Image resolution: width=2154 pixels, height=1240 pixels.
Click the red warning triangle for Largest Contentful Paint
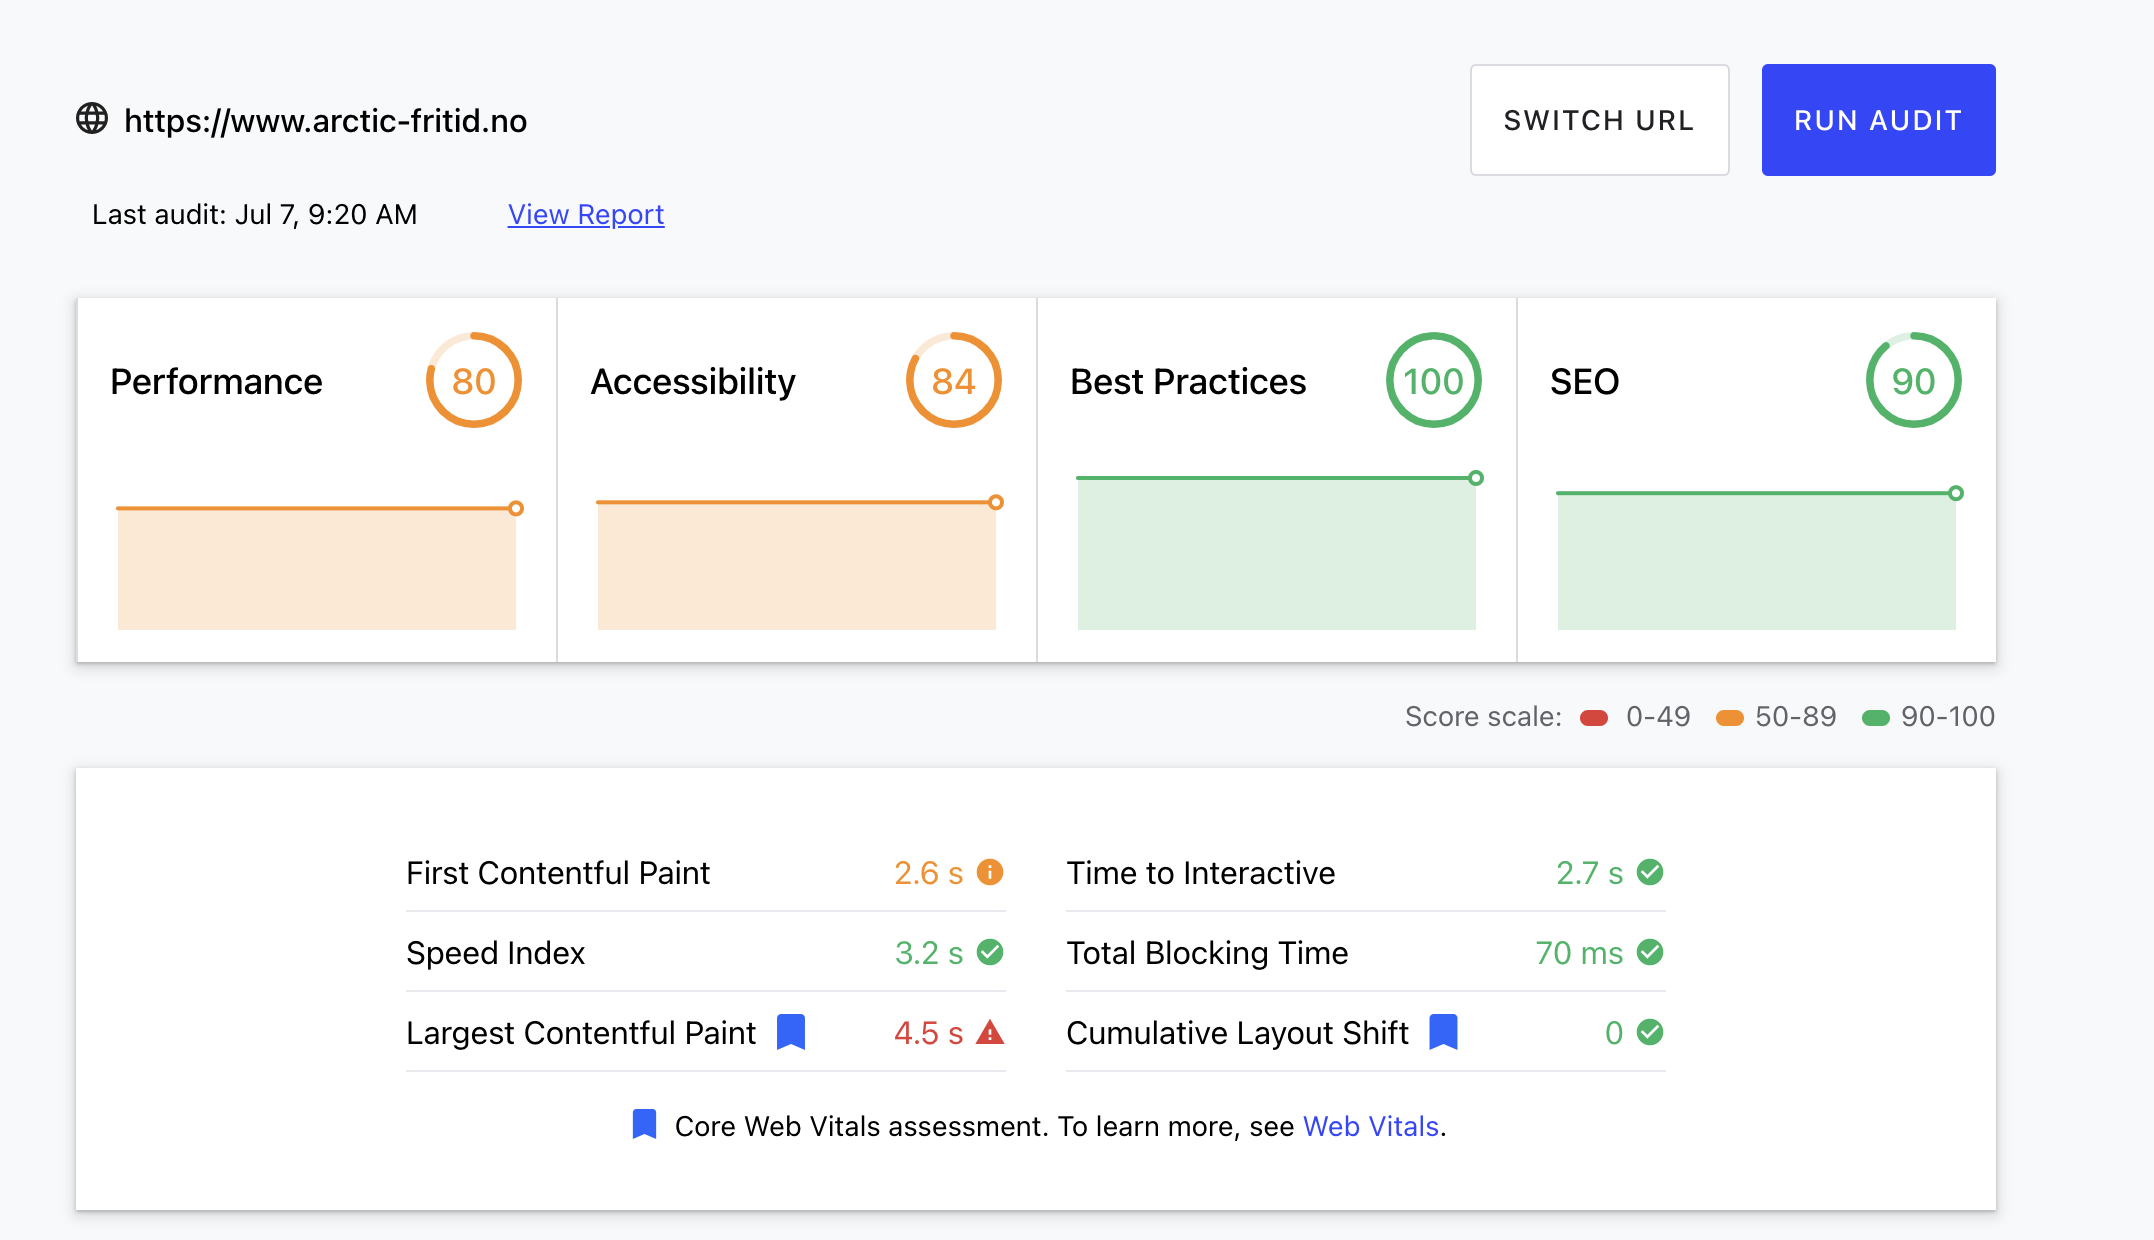[990, 1032]
